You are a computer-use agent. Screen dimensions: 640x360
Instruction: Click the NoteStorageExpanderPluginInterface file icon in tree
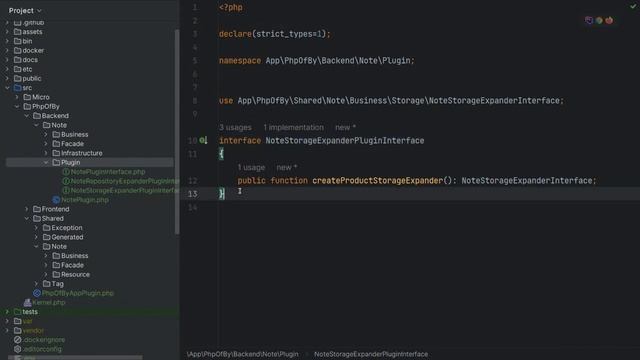66,191
